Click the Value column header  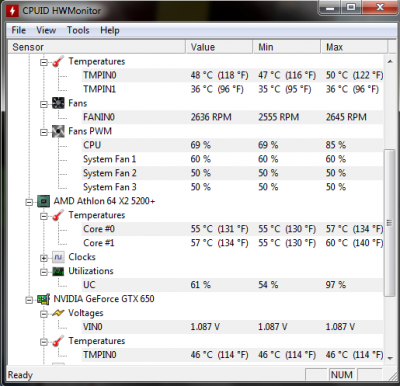[219, 47]
